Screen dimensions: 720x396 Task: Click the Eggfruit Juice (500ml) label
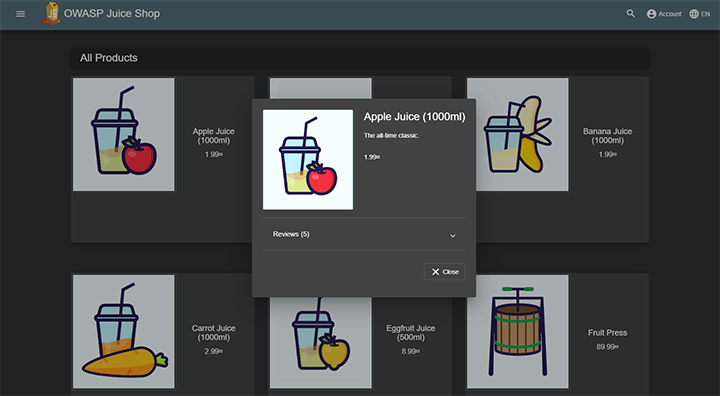pyautogui.click(x=411, y=333)
